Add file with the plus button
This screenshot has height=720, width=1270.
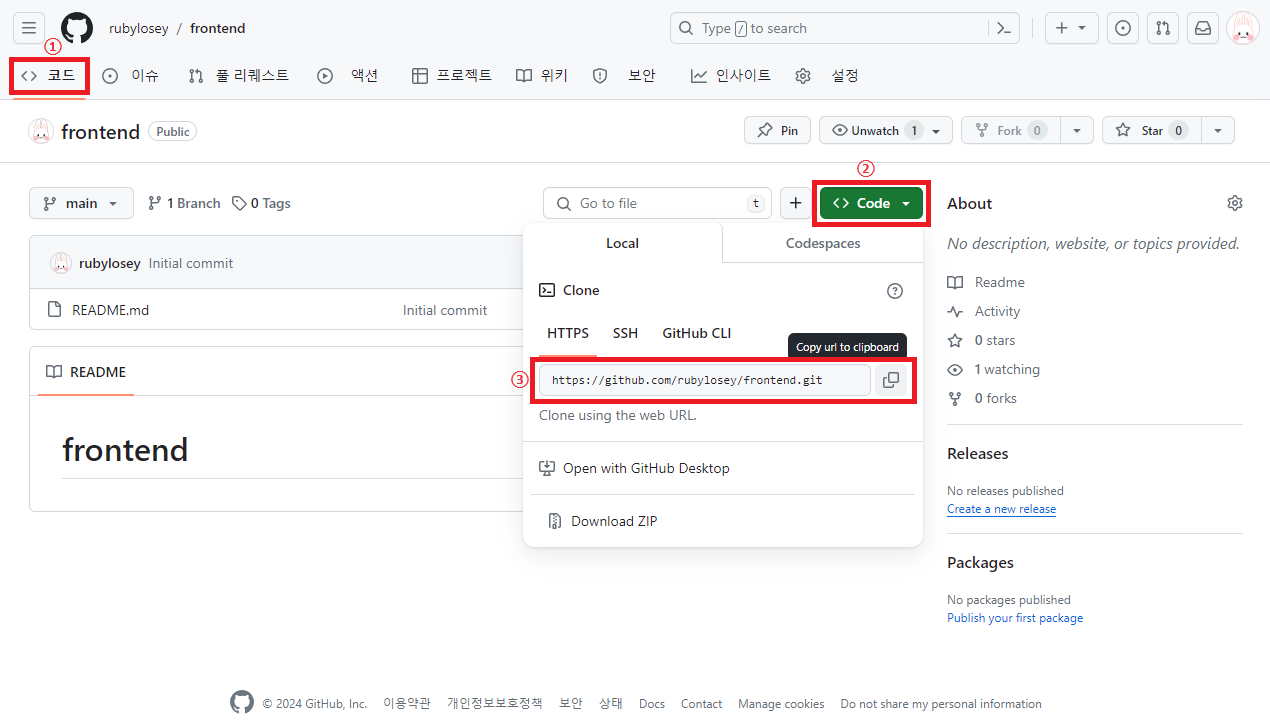point(795,203)
